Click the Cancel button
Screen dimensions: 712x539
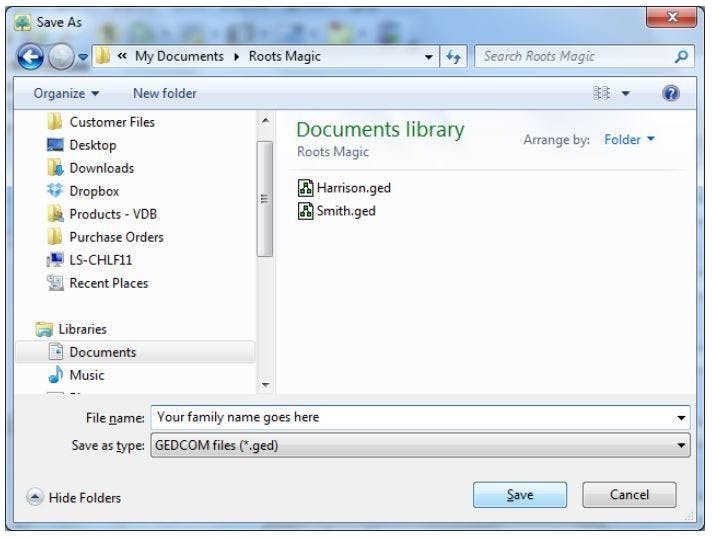tap(629, 495)
